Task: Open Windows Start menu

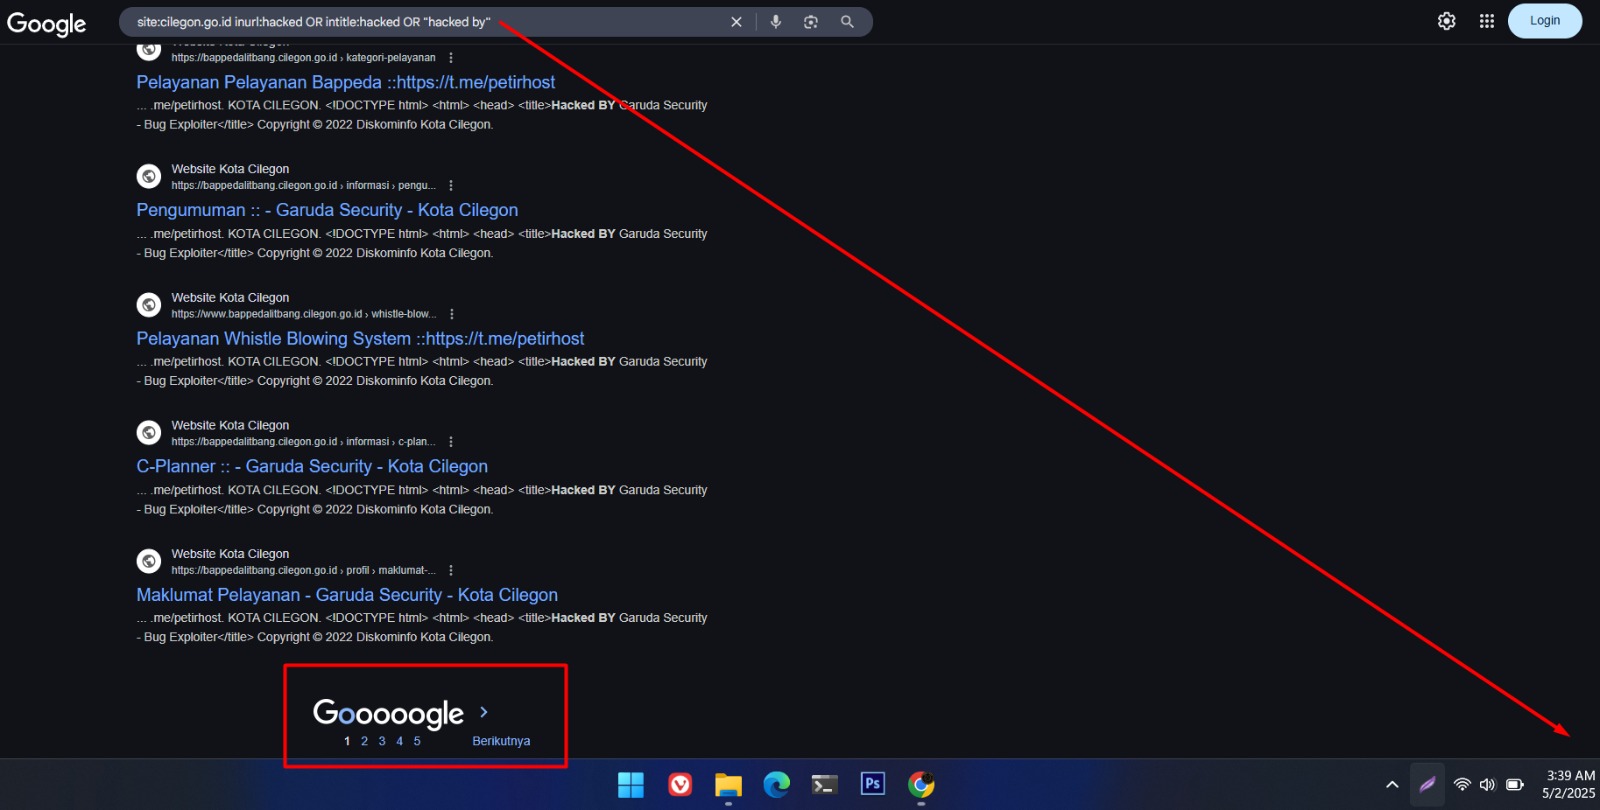Action: [x=631, y=785]
